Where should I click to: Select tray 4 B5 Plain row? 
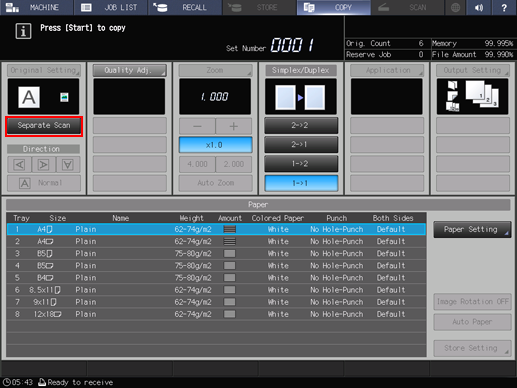click(216, 266)
